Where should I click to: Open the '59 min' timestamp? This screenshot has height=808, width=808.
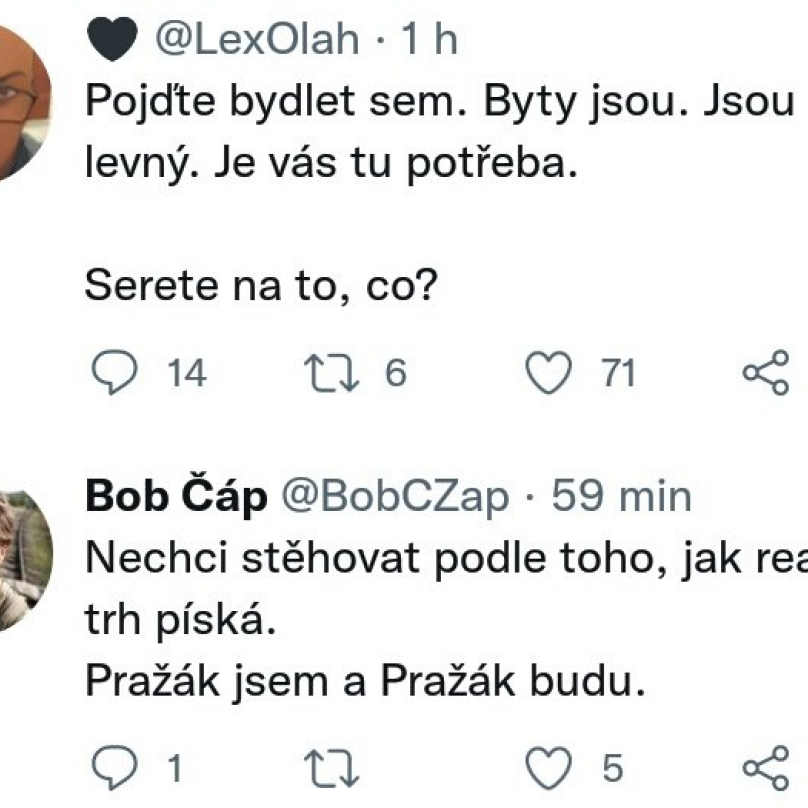[621, 495]
